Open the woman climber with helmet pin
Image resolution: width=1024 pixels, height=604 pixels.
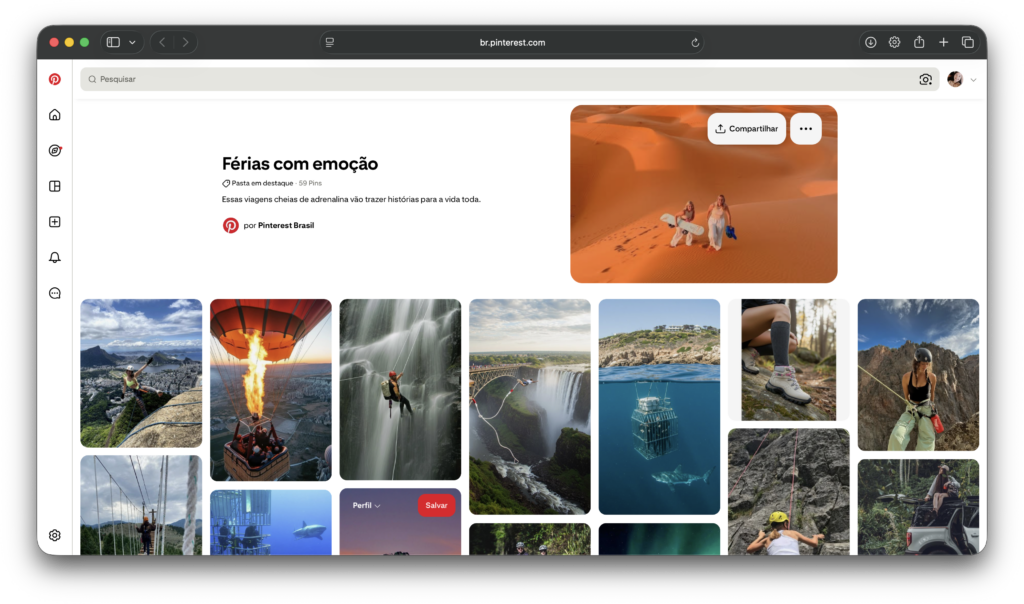918,375
